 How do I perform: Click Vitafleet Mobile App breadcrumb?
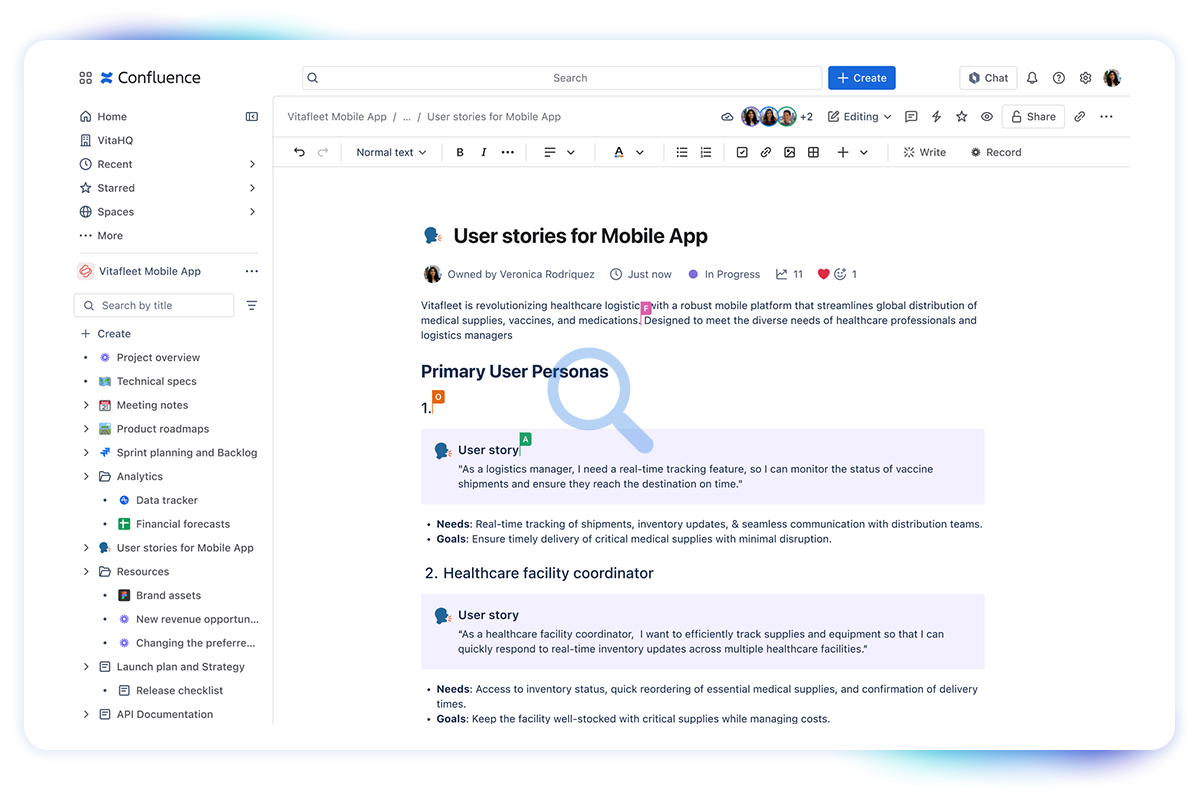337,117
